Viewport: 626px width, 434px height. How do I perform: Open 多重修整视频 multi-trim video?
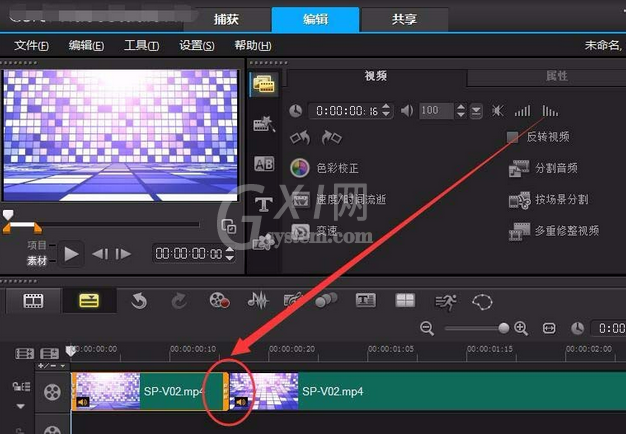[554, 231]
